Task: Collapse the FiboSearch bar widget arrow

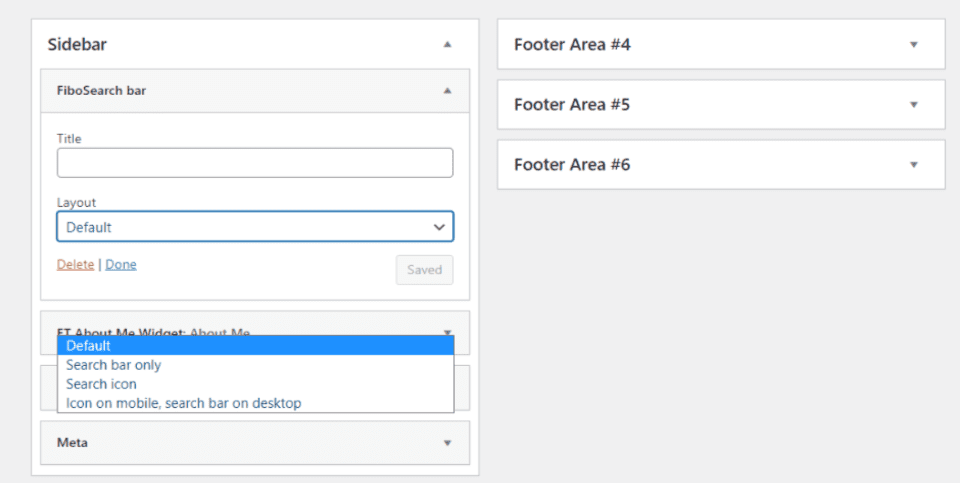Action: point(447,91)
